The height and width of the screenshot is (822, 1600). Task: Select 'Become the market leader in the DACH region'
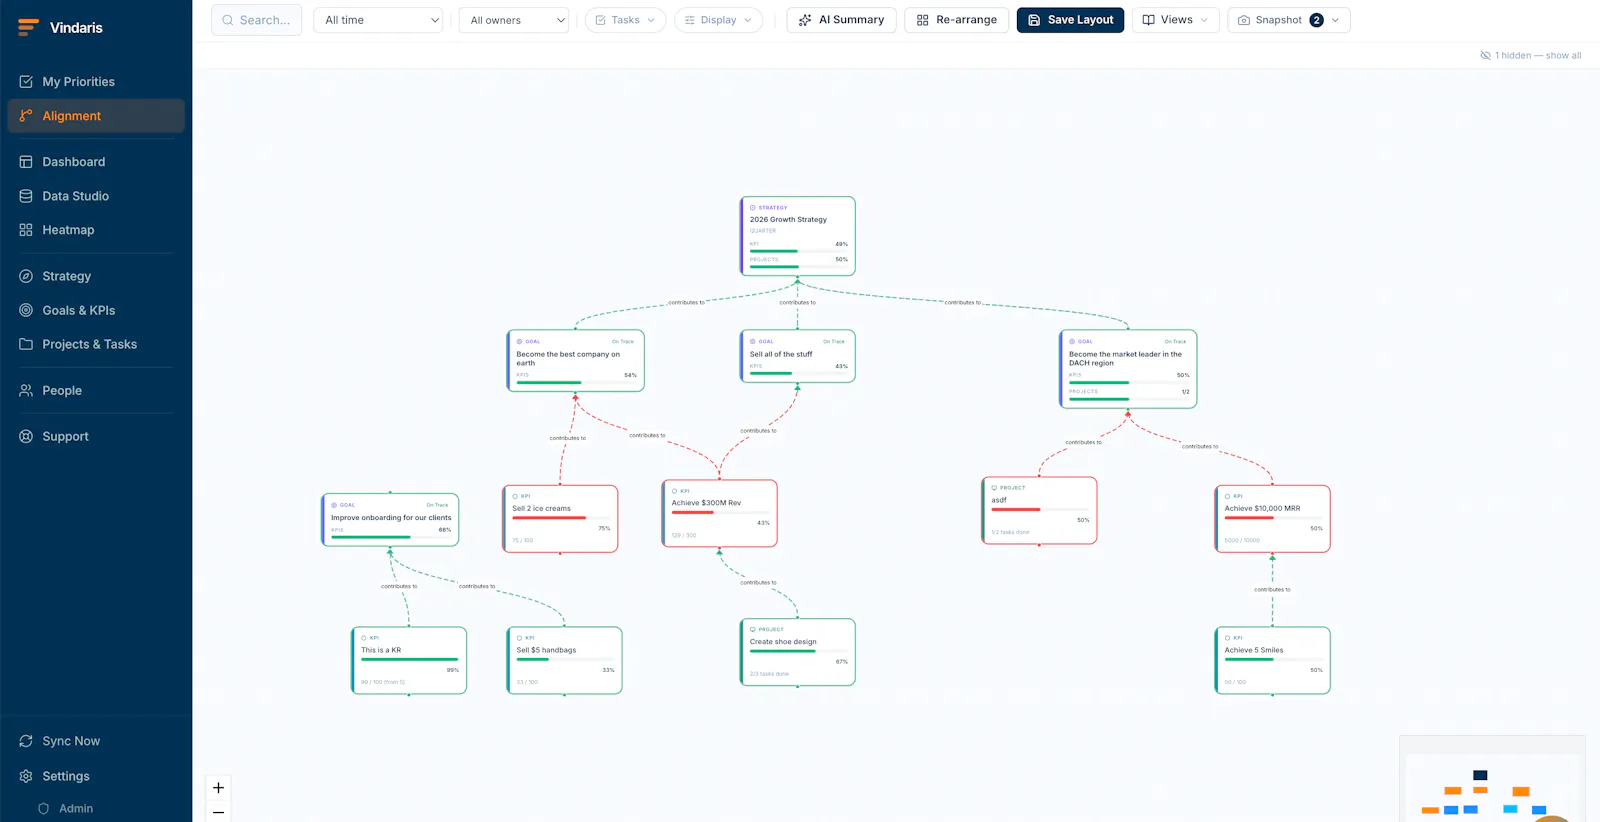coord(1128,369)
